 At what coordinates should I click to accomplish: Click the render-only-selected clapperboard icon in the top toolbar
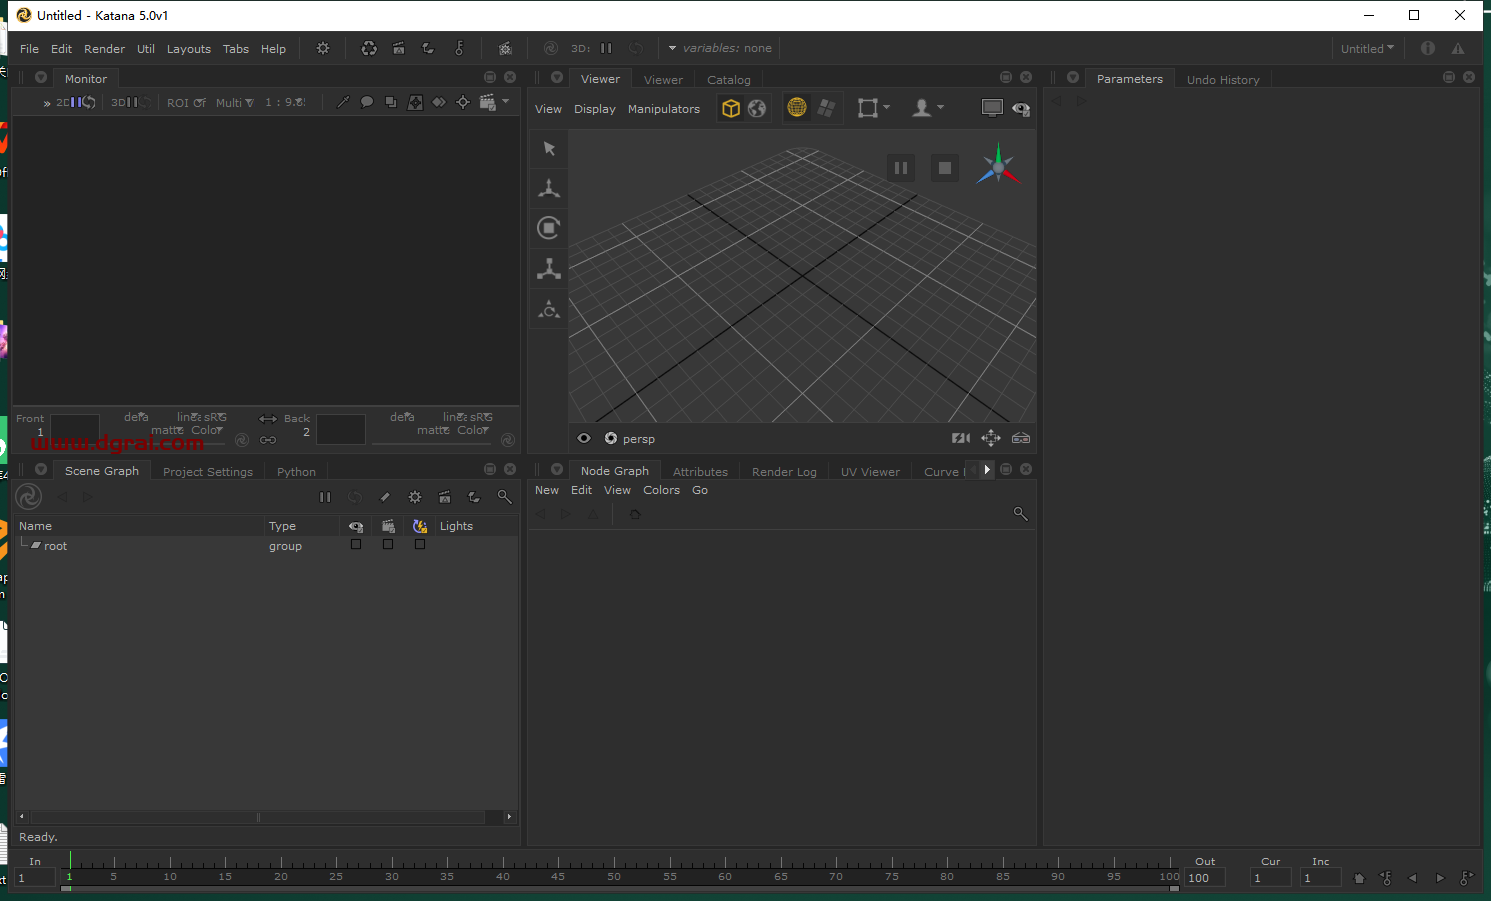399,48
